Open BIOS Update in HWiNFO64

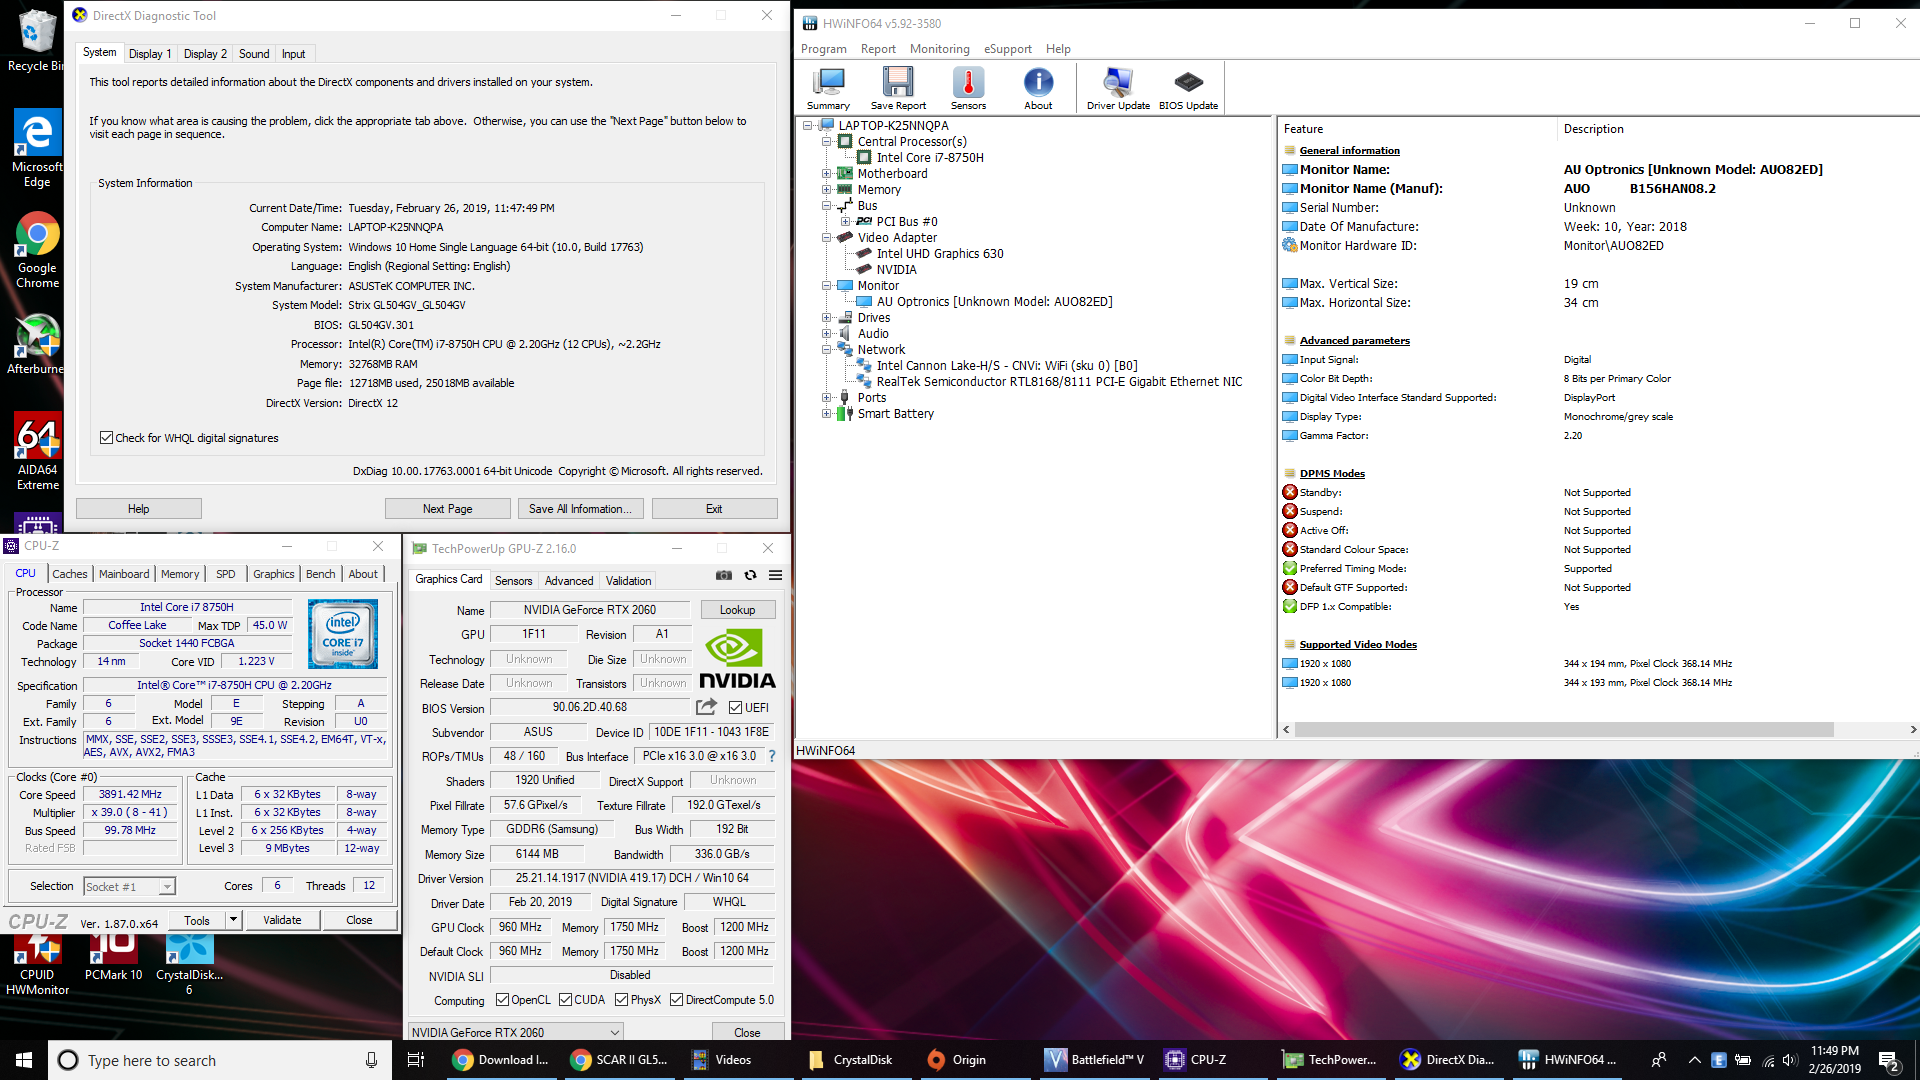coord(1188,88)
